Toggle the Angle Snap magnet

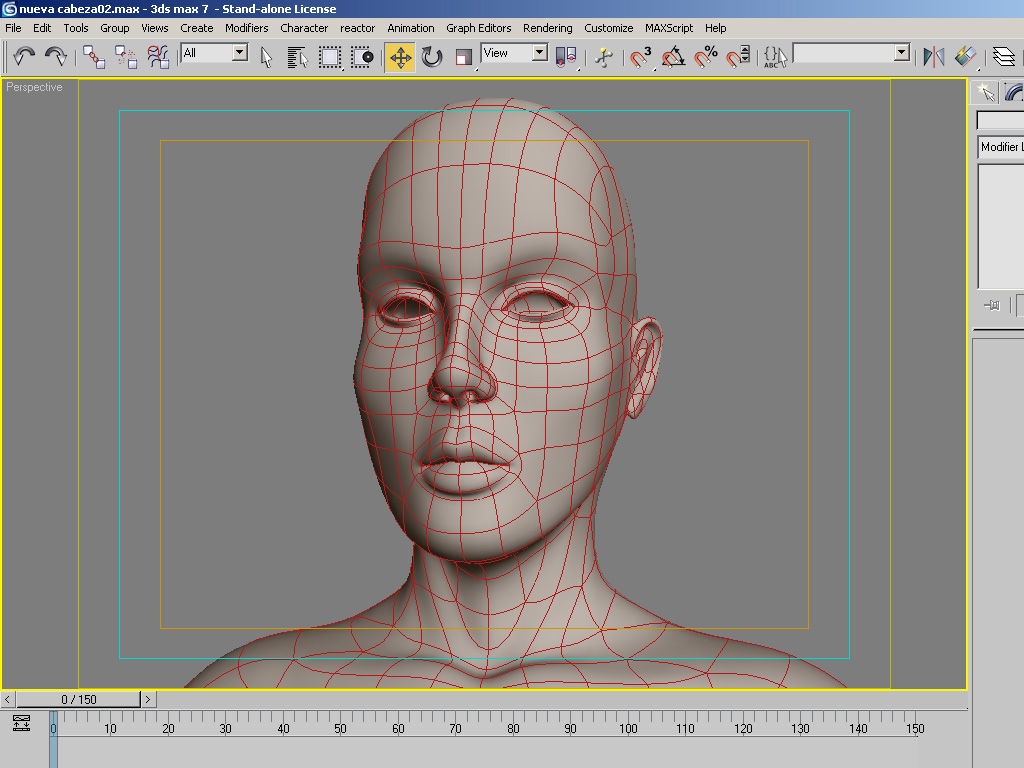(x=673, y=57)
